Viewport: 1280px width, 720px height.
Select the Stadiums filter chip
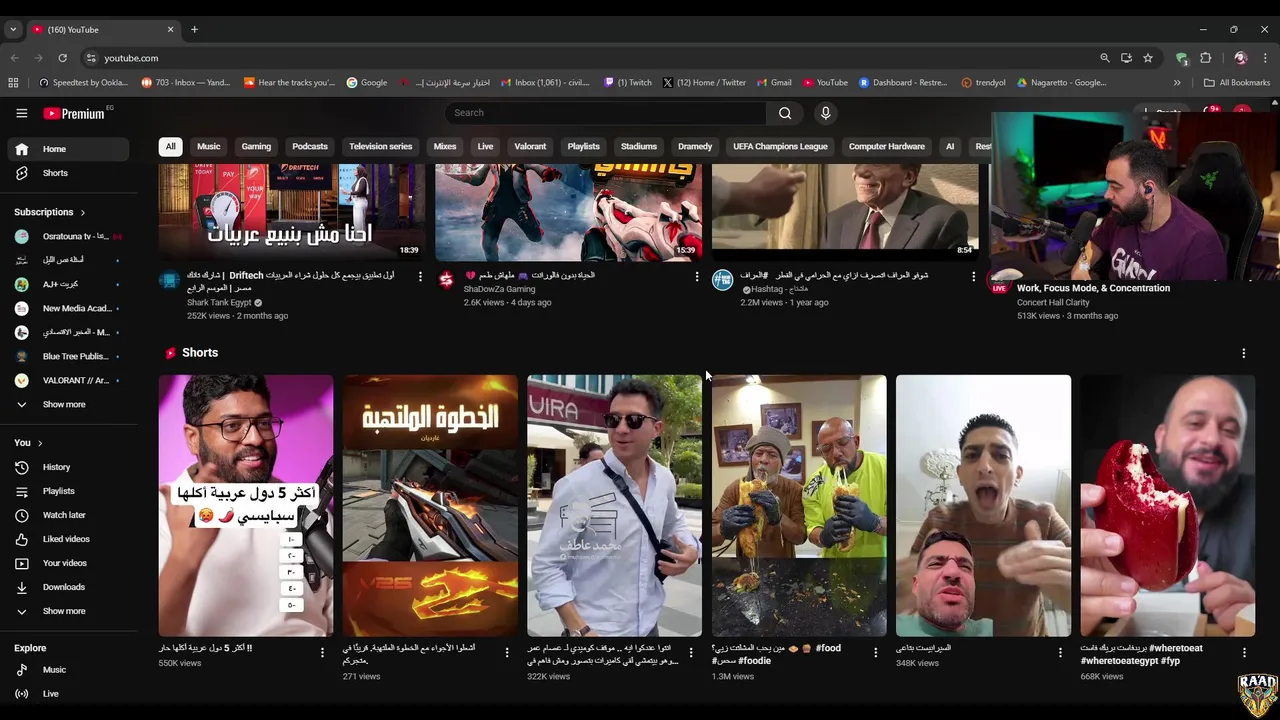(638, 146)
